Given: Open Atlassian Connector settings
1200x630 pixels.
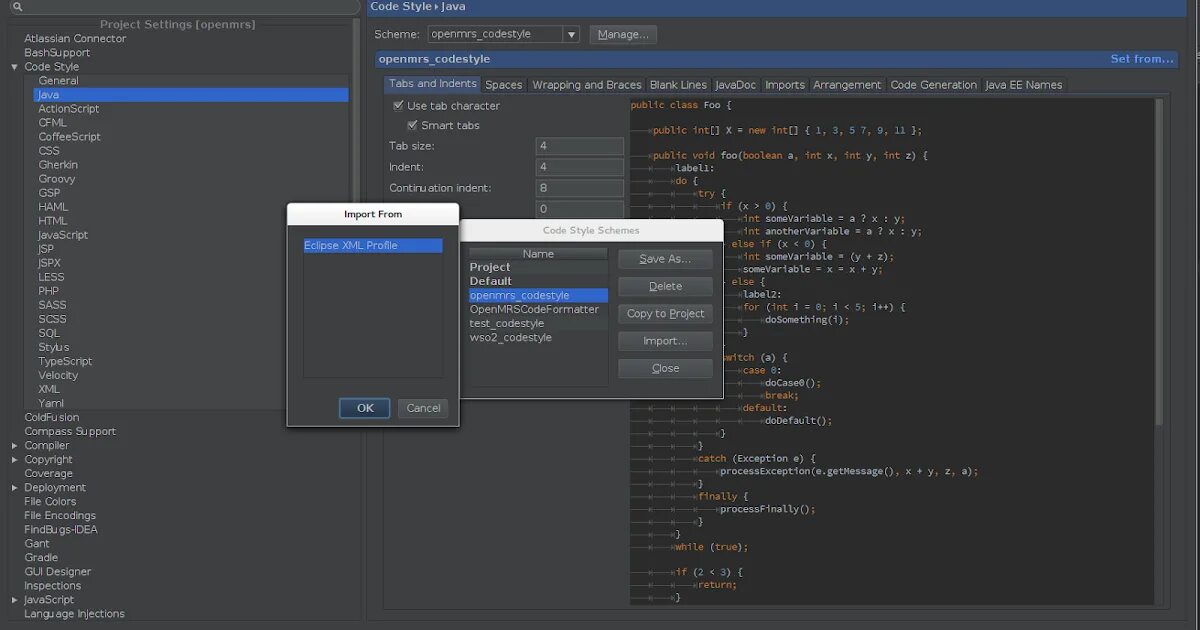Looking at the screenshot, I should coord(75,39).
